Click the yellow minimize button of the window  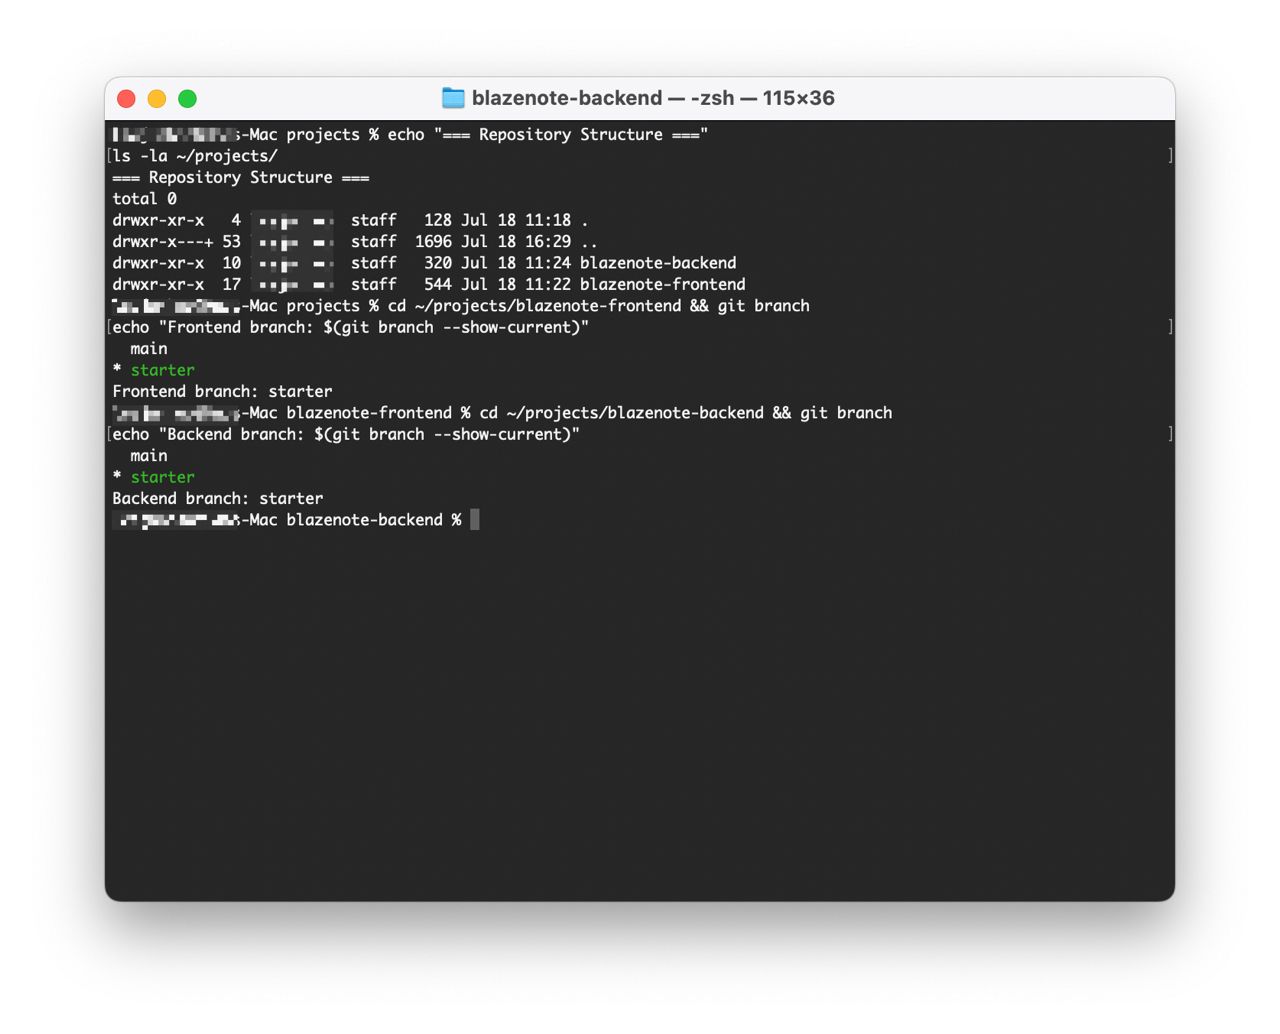[157, 98]
